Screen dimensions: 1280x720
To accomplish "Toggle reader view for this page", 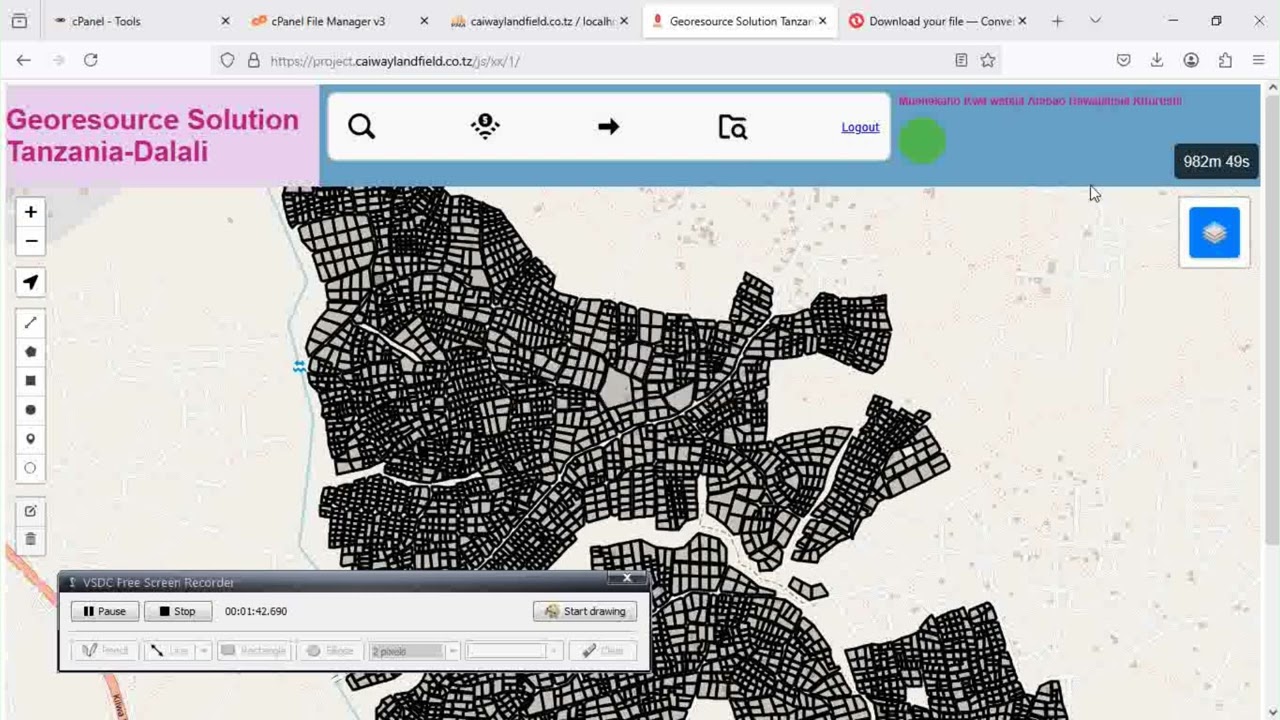I will [x=961, y=60].
